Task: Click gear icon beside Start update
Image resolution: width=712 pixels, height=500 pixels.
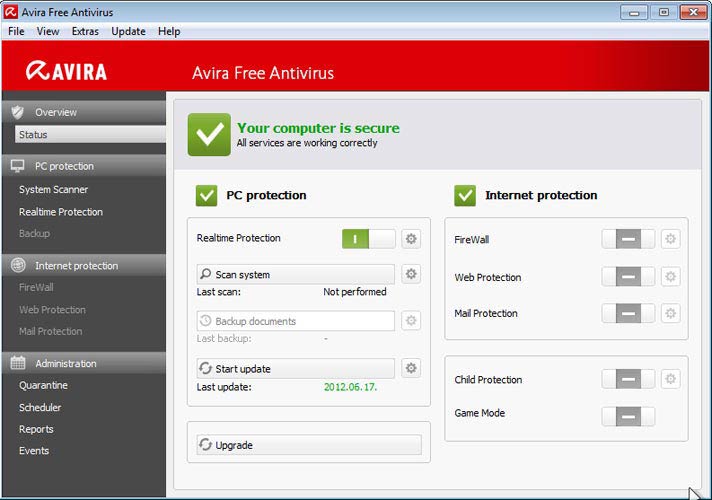Action: pos(411,369)
